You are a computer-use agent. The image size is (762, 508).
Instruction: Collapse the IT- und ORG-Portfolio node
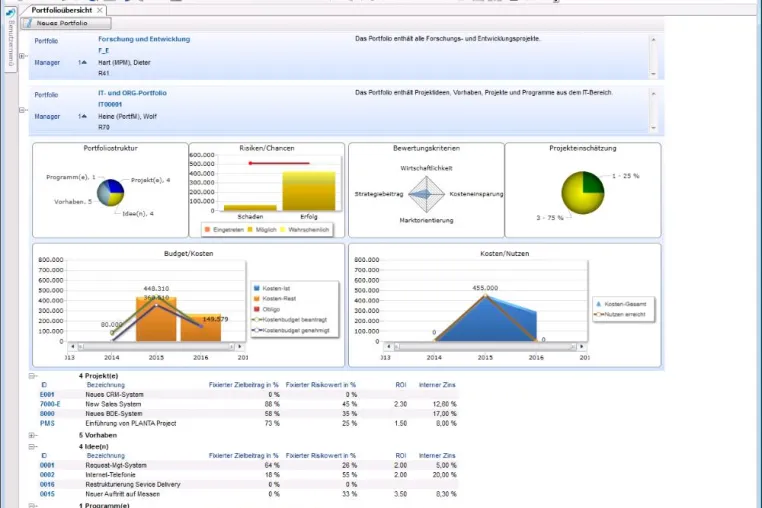21,110
